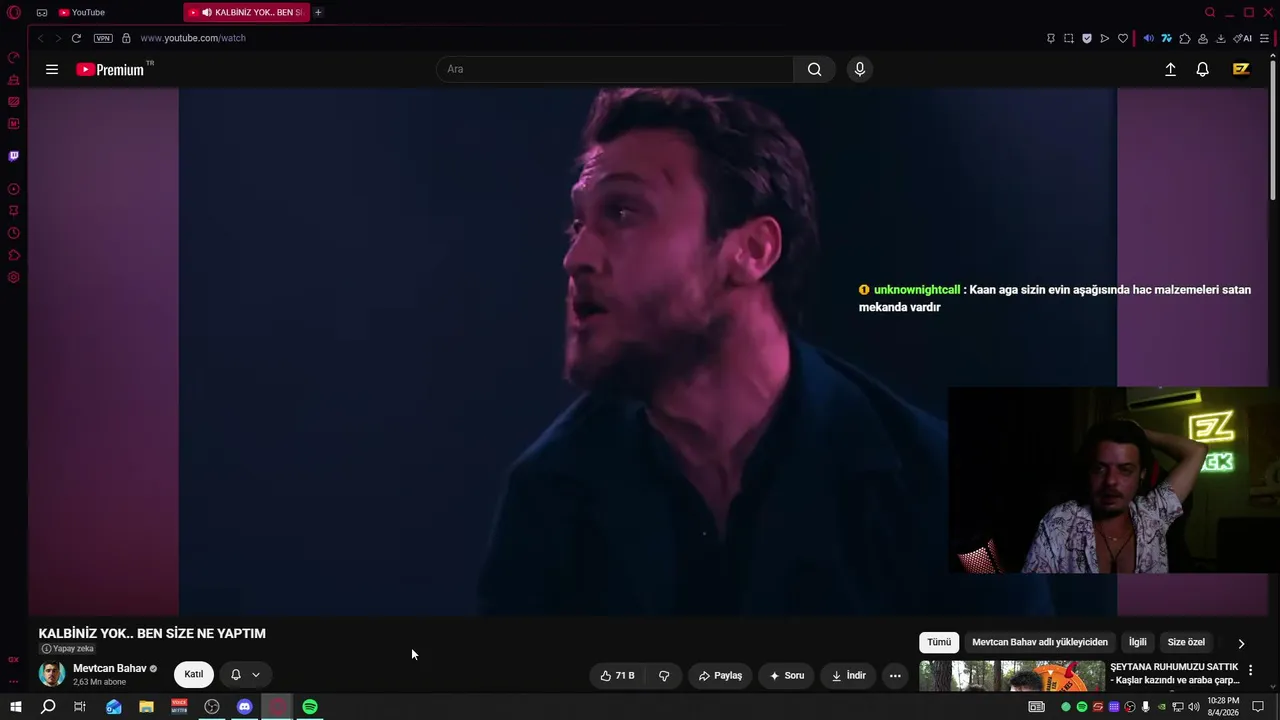Open the EZ account avatar menu
The image size is (1280, 720).
pyautogui.click(x=1241, y=69)
